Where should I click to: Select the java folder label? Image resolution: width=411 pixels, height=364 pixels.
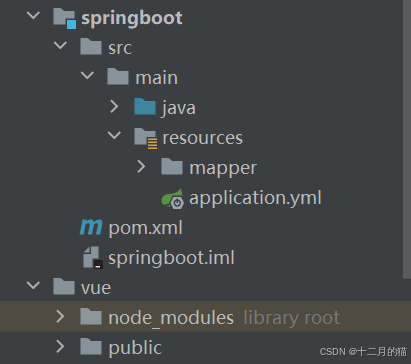point(179,108)
